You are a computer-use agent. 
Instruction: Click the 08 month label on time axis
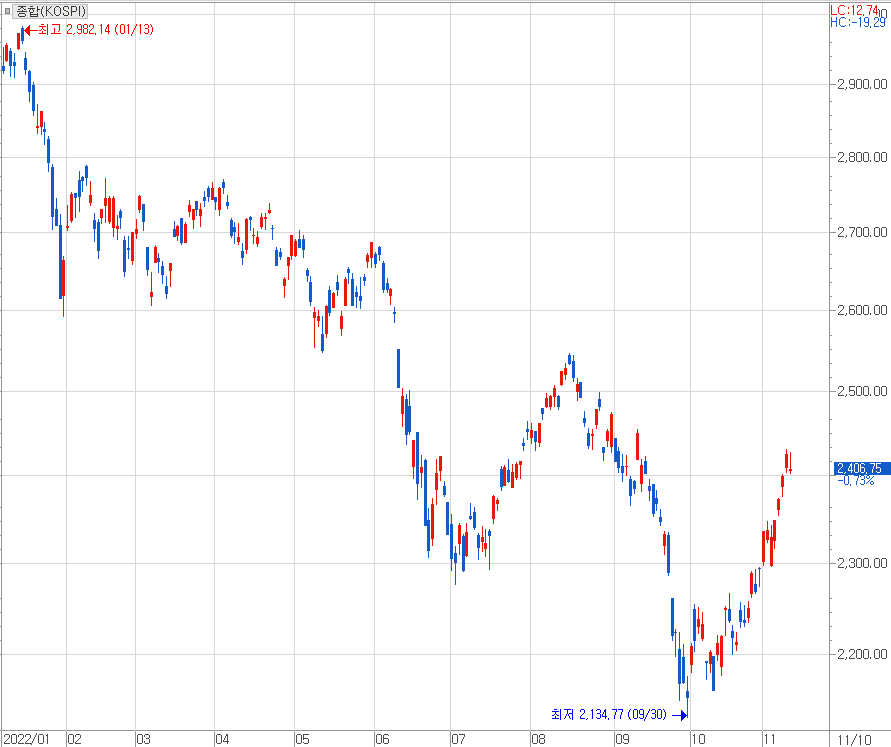(x=537, y=739)
